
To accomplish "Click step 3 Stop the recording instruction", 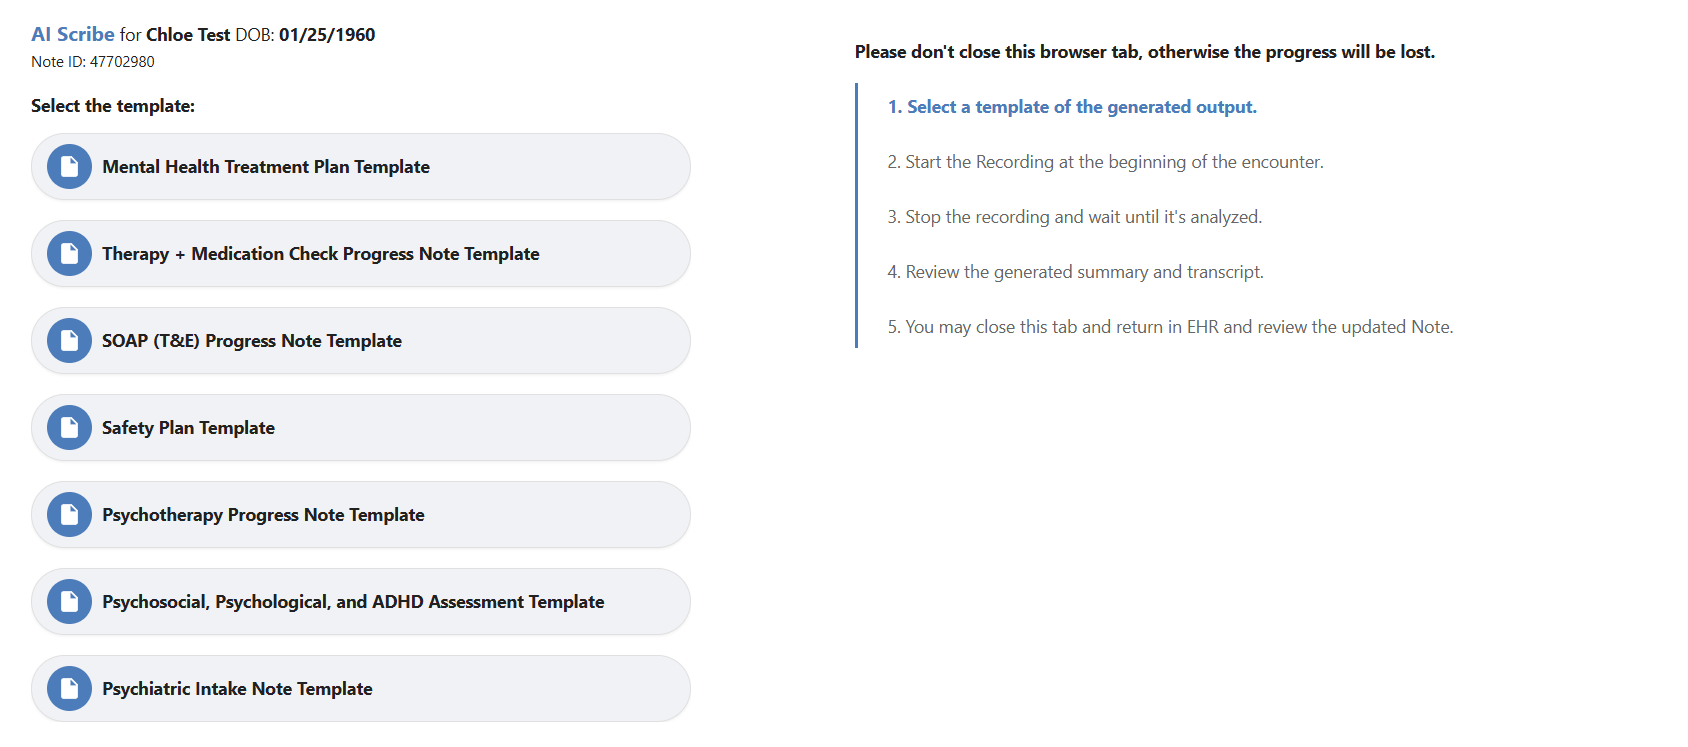I will pos(1074,217).
